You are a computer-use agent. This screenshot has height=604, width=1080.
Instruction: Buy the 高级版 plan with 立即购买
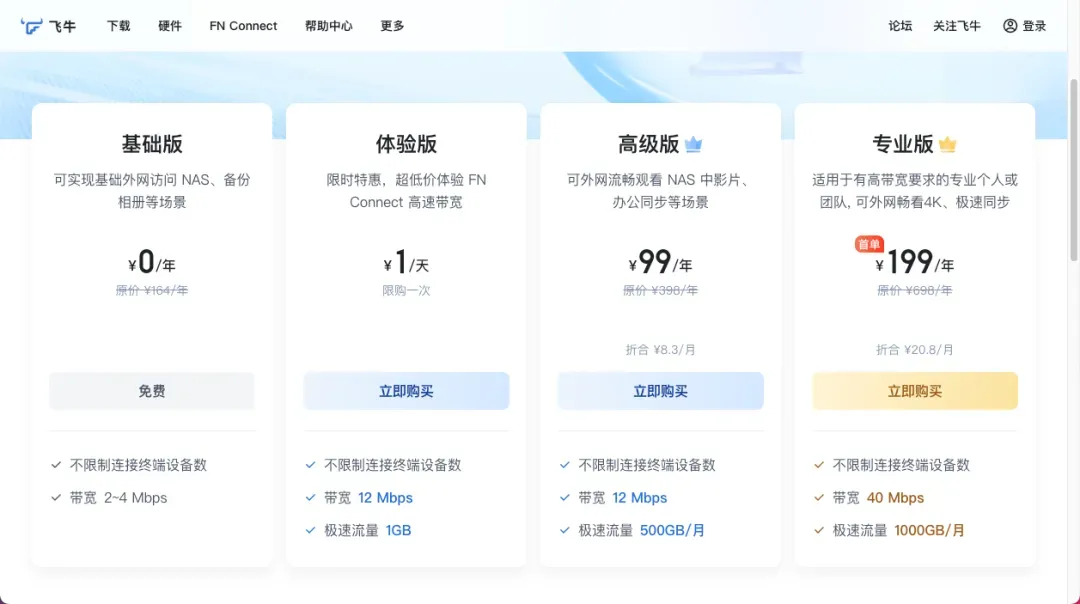coord(660,391)
